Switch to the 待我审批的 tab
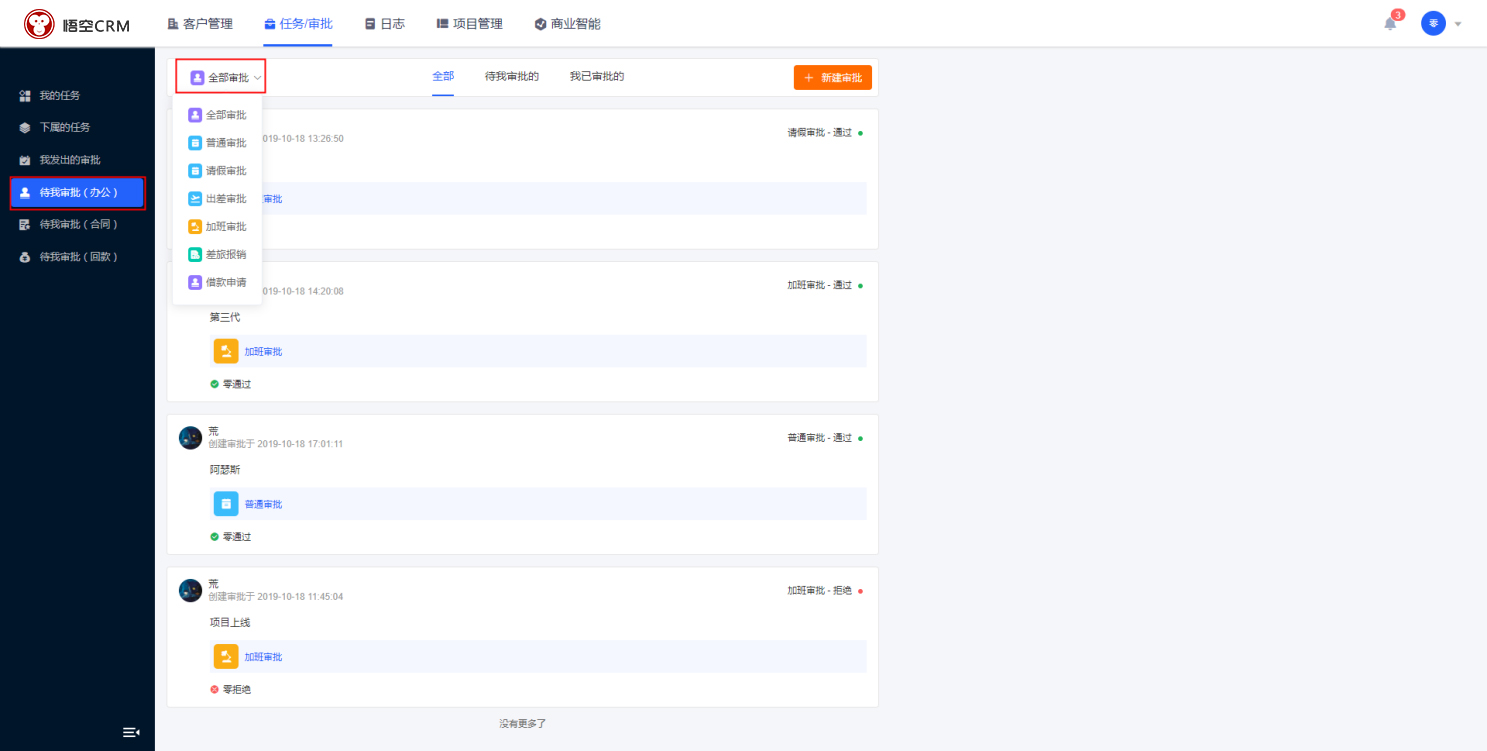Screen dimensions: 1487x751 click(512, 76)
